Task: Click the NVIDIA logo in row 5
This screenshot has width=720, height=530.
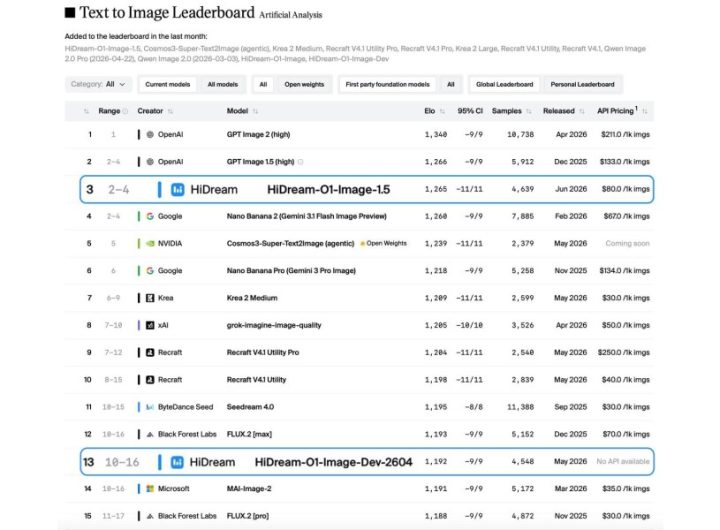Action: (x=150, y=243)
